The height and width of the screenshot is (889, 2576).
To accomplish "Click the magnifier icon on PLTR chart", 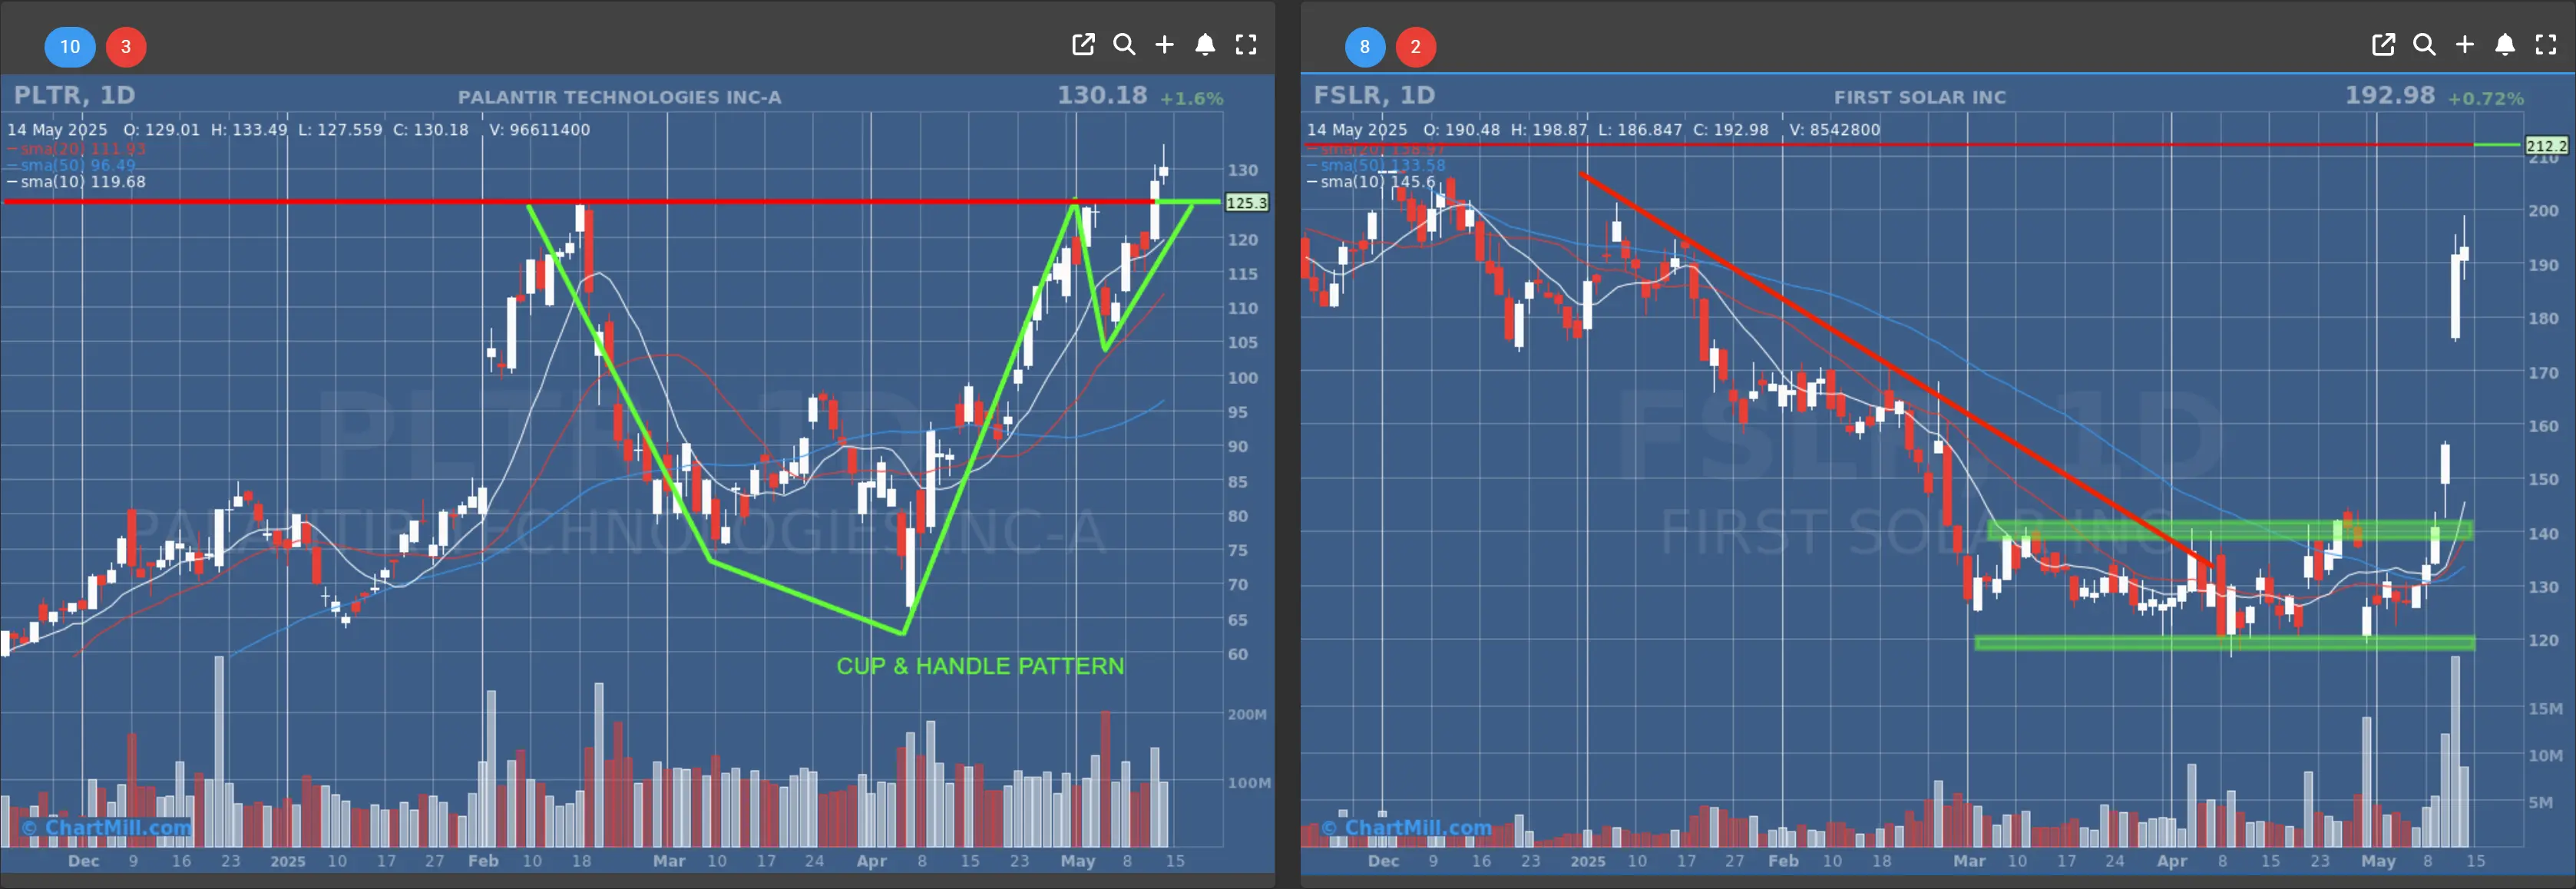I will pos(1124,44).
